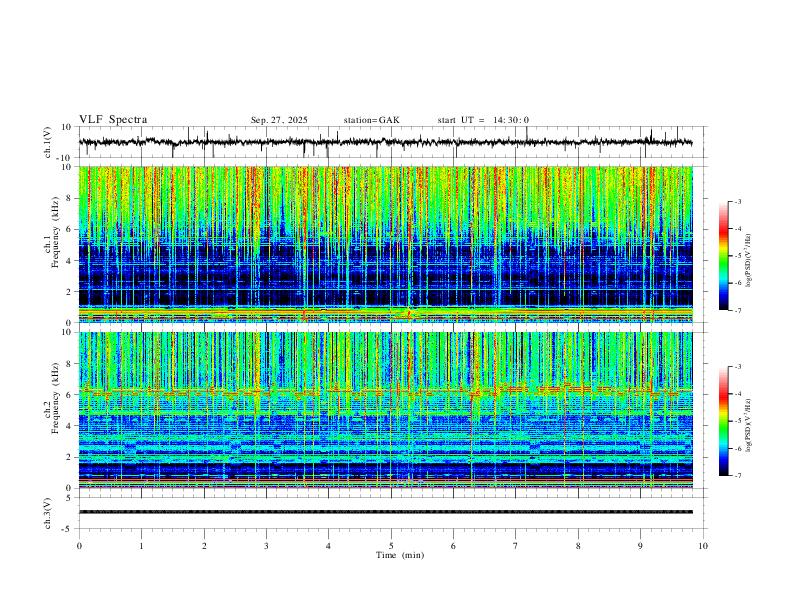
Task: Click the "5" tick of ch.3 voltage axis
Action: pos(69,498)
